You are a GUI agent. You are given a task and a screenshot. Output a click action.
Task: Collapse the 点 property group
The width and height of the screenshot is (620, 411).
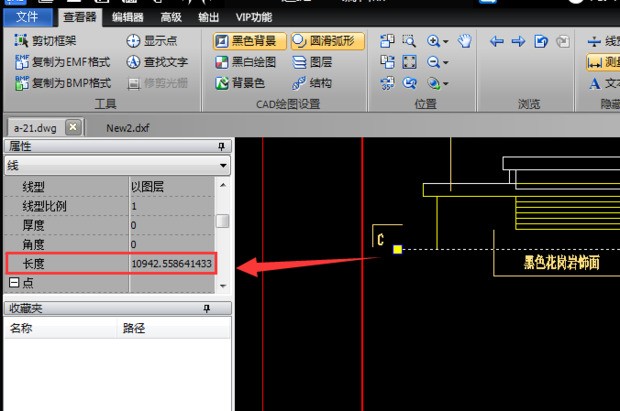pos(14,282)
